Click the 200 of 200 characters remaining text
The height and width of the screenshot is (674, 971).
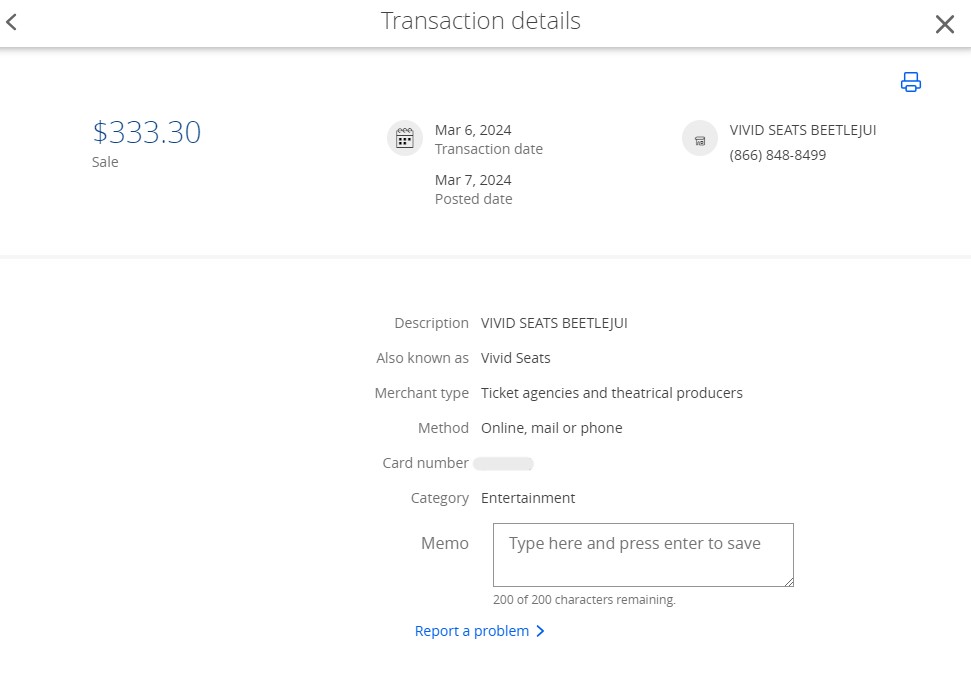(584, 600)
